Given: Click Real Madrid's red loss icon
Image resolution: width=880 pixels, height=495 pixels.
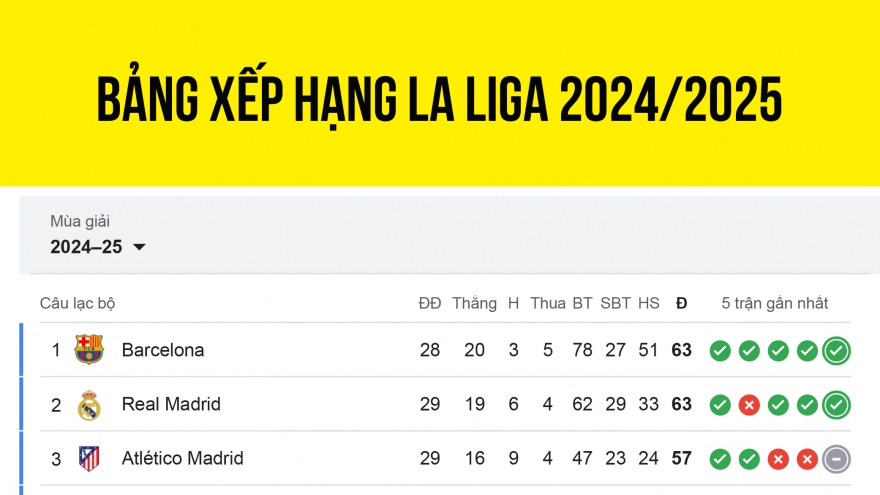Looking at the screenshot, I should pos(749,405).
